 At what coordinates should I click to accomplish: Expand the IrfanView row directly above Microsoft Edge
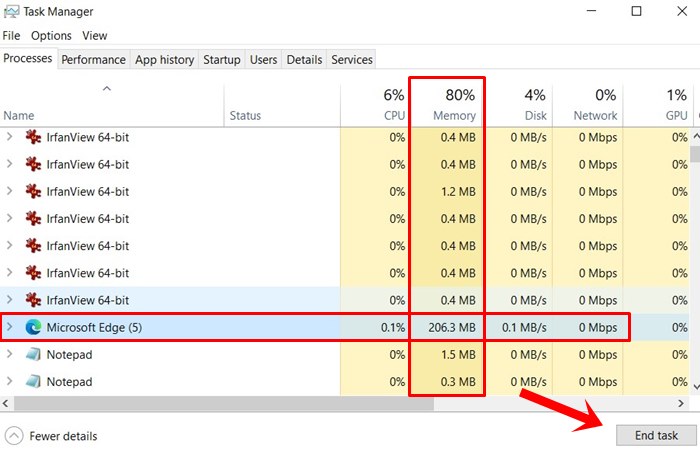click(x=9, y=300)
